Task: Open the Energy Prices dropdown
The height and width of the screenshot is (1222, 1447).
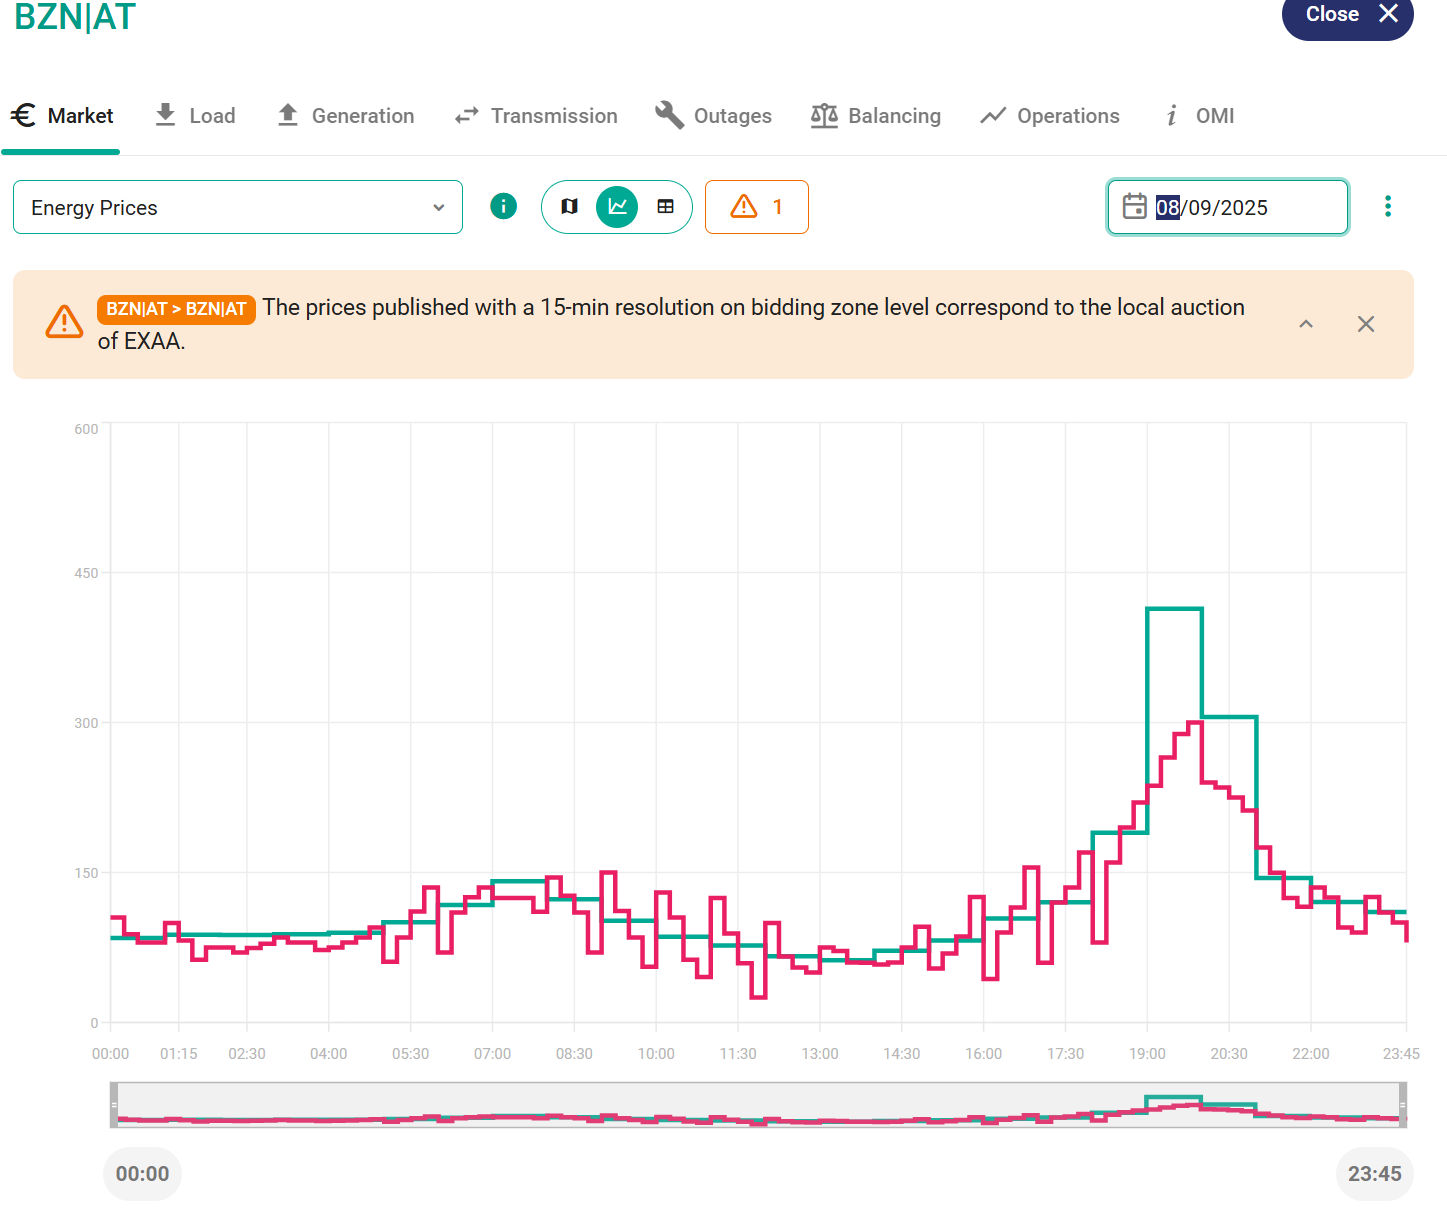Action: click(x=238, y=207)
